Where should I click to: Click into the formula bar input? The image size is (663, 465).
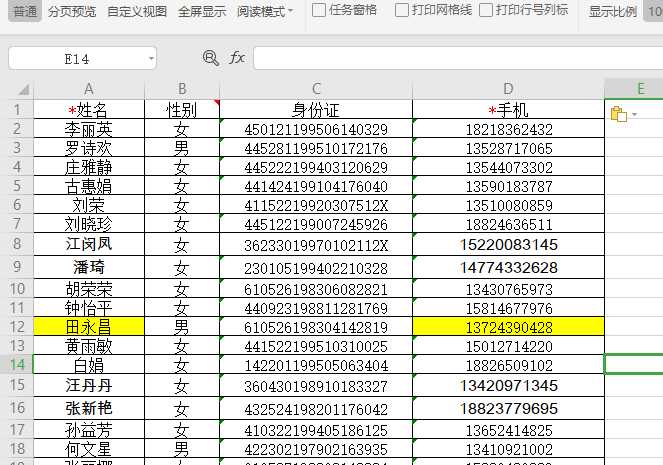(x=458, y=58)
